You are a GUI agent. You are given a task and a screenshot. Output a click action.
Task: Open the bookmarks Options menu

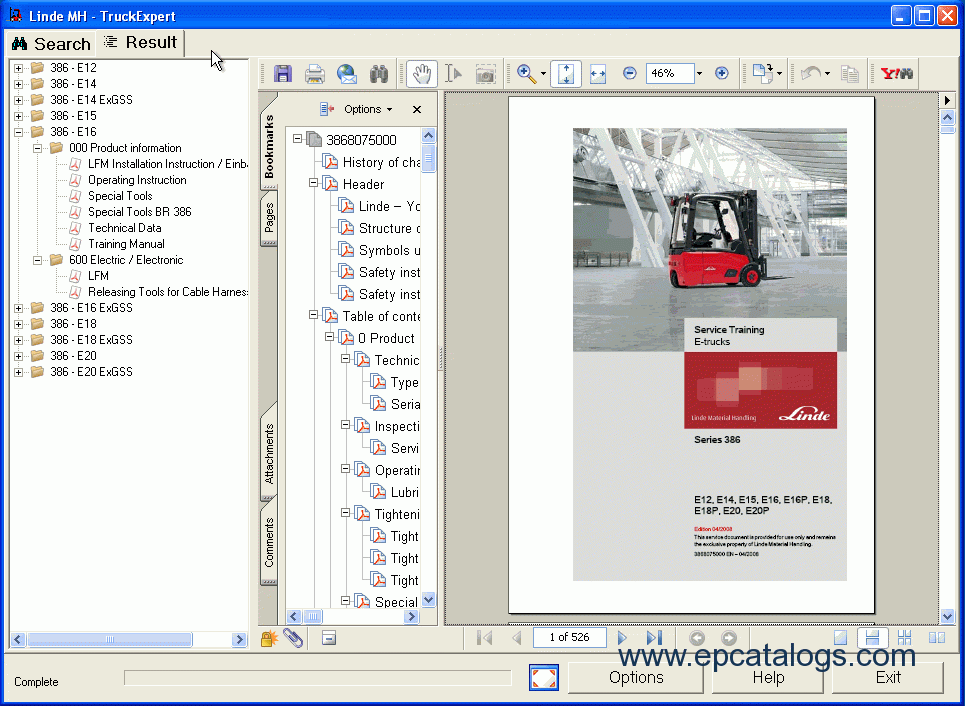368,109
